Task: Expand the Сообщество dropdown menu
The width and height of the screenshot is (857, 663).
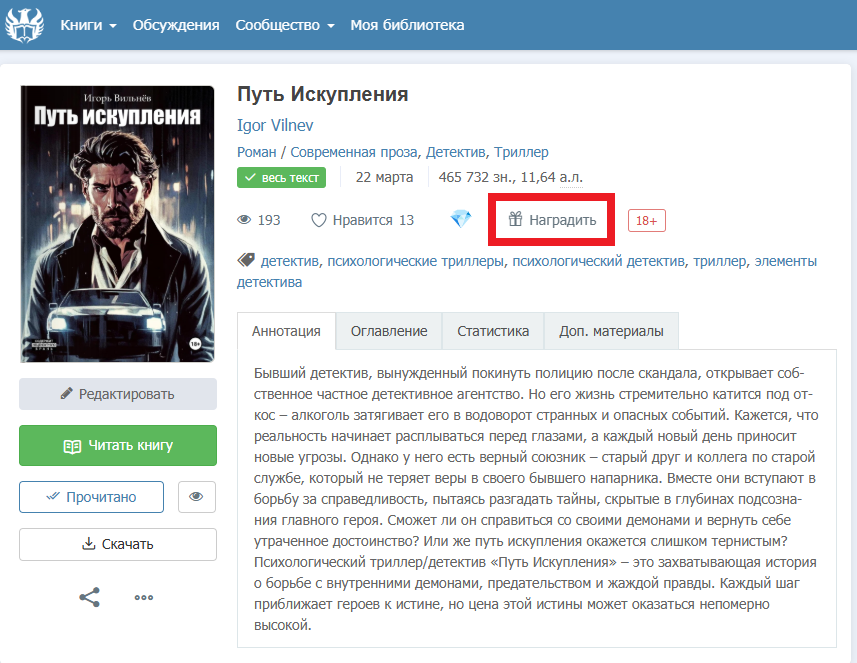Action: [x=284, y=25]
